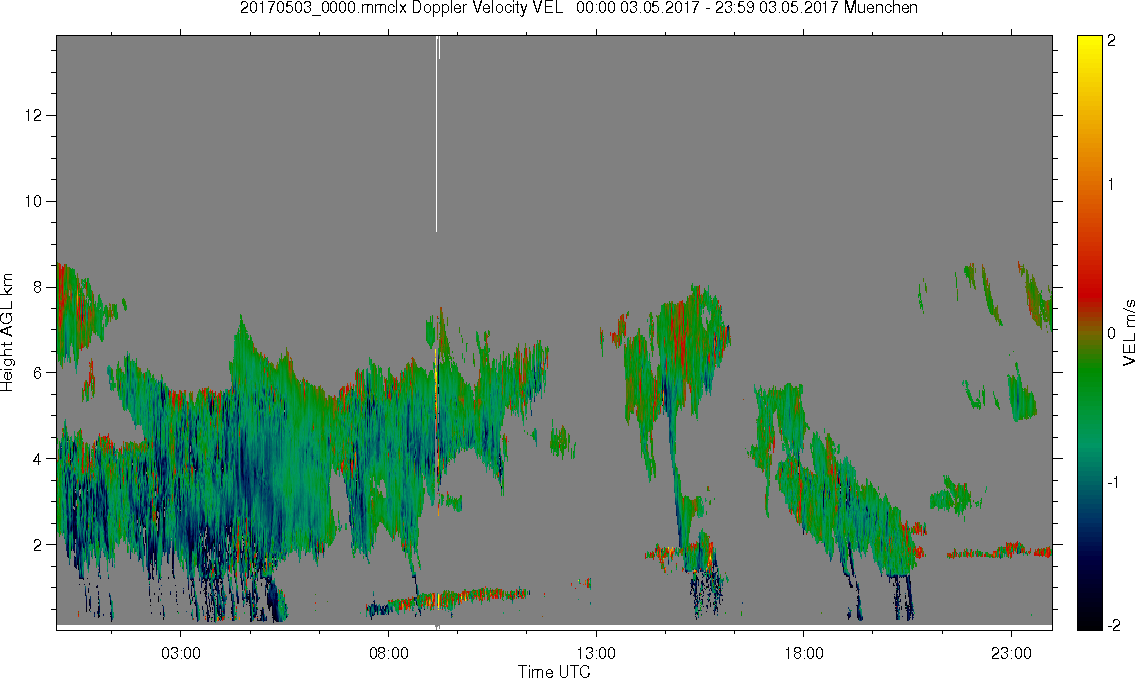Click the 2 km height tick label
1135x678 pixels.
[38, 545]
